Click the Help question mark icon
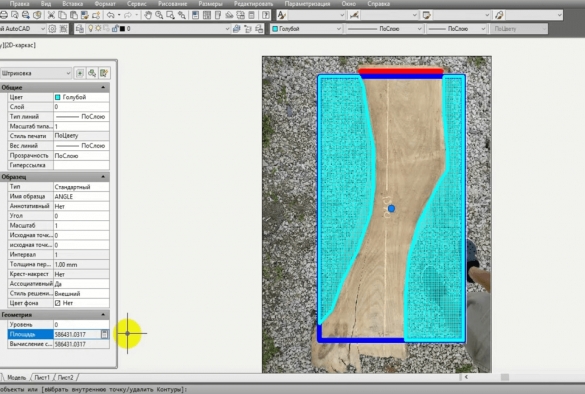Viewport: 585px width, 394px height. (x=266, y=15)
